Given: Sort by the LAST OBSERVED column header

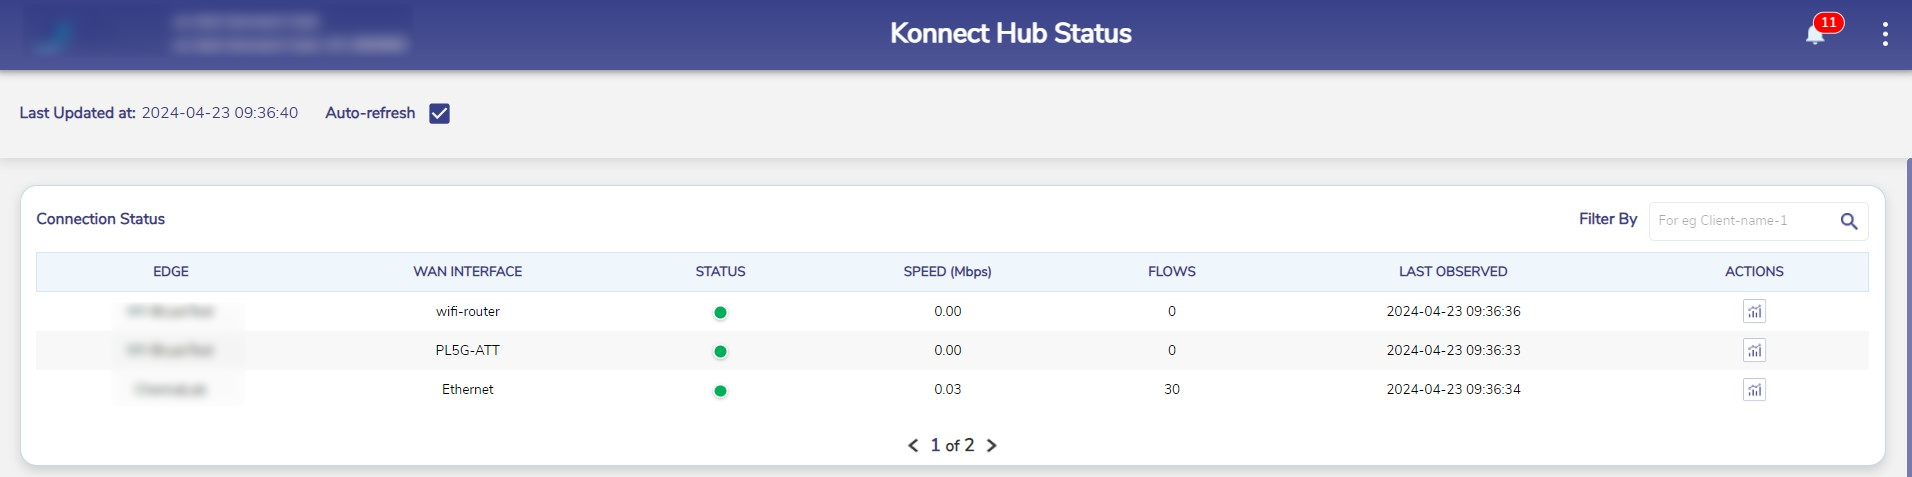Looking at the screenshot, I should coord(1453,272).
